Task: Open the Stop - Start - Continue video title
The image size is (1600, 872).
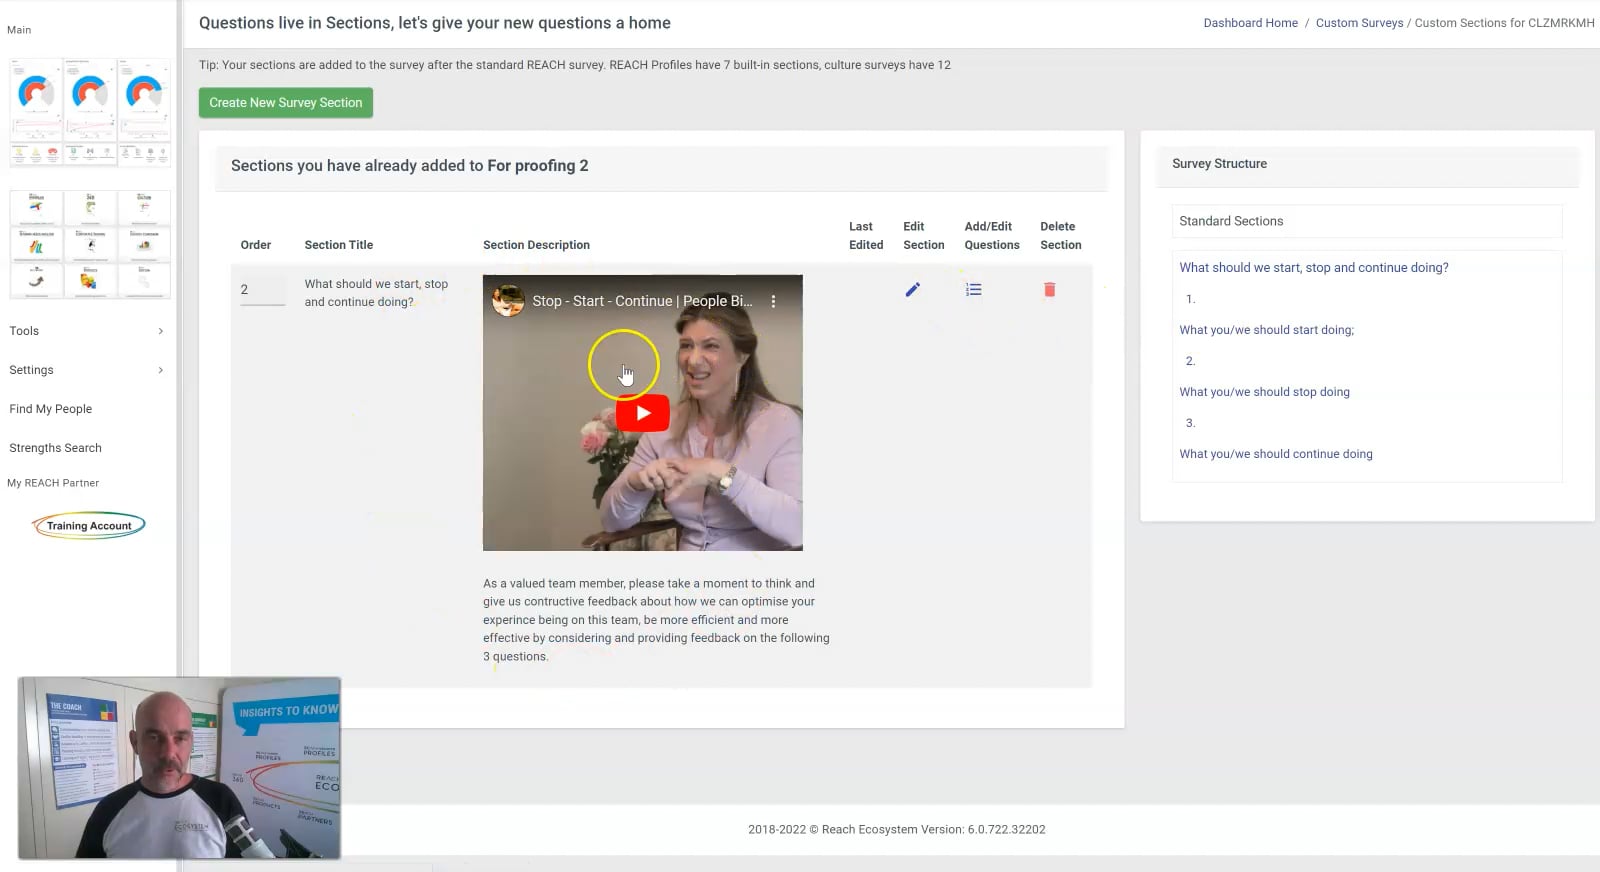Action: (x=642, y=301)
